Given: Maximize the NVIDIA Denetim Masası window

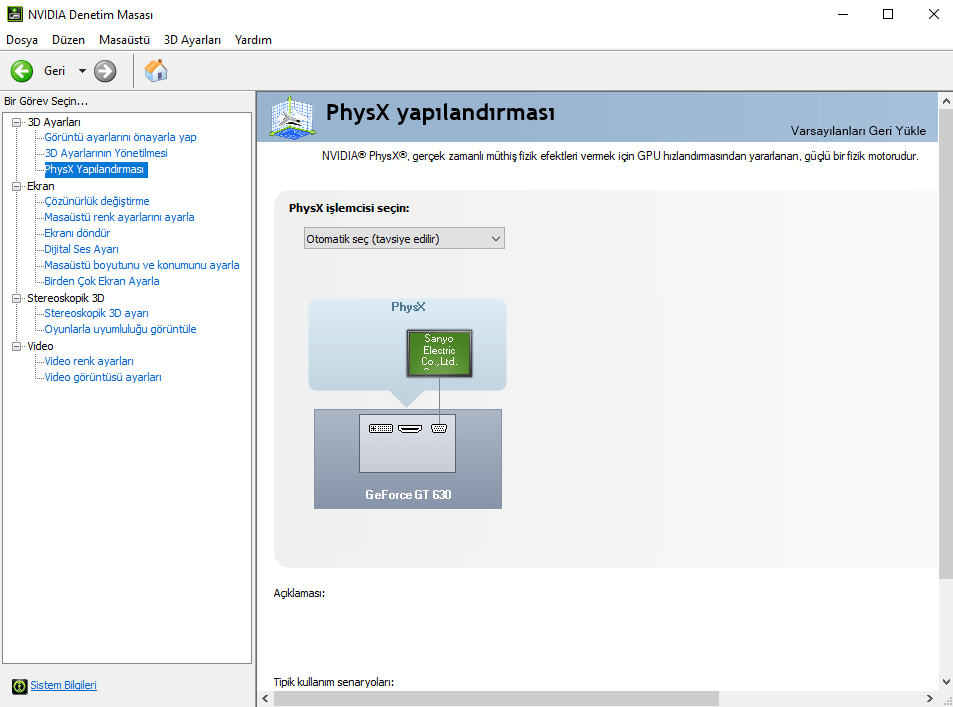Looking at the screenshot, I should pyautogui.click(x=888, y=14).
